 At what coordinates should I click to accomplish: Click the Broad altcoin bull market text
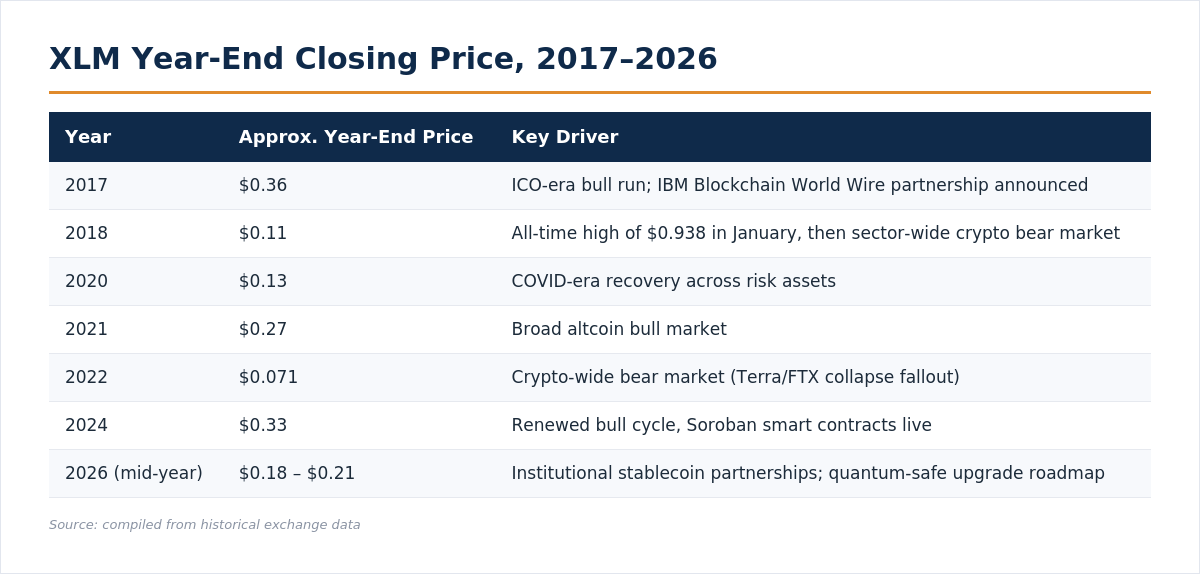[x=619, y=329]
